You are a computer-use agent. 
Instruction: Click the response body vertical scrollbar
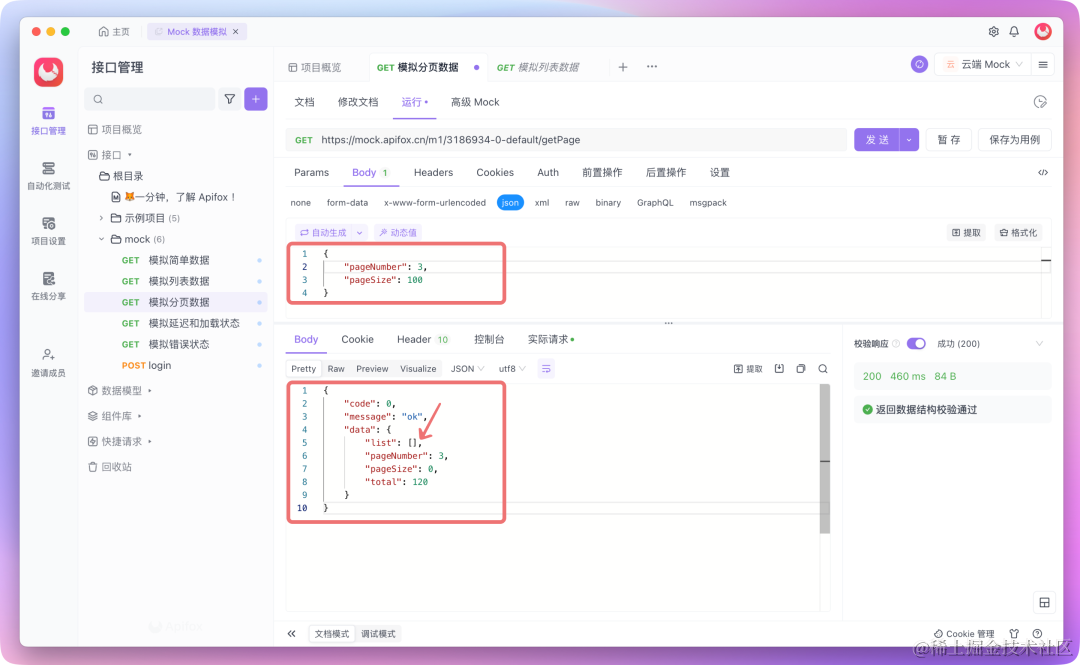(x=824, y=458)
